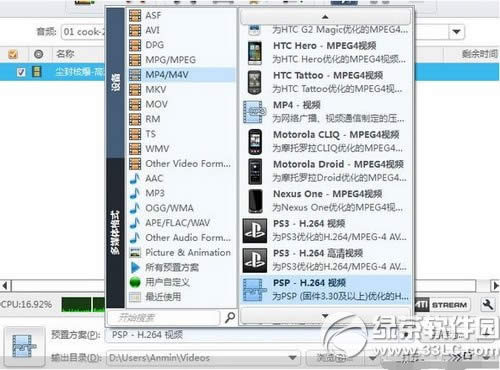Click the status circle column header
Viewport: 500px width, 370px height.
[39, 54]
